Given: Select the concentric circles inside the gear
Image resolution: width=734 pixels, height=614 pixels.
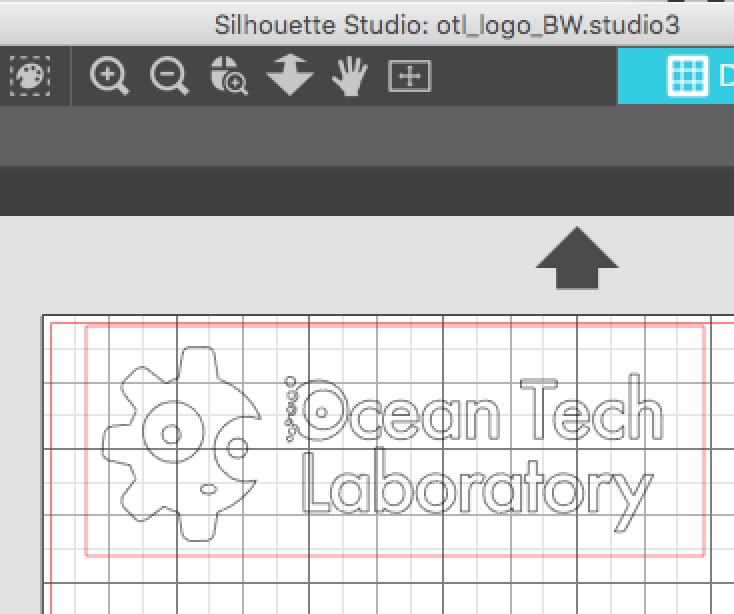Looking at the screenshot, I should (x=170, y=434).
